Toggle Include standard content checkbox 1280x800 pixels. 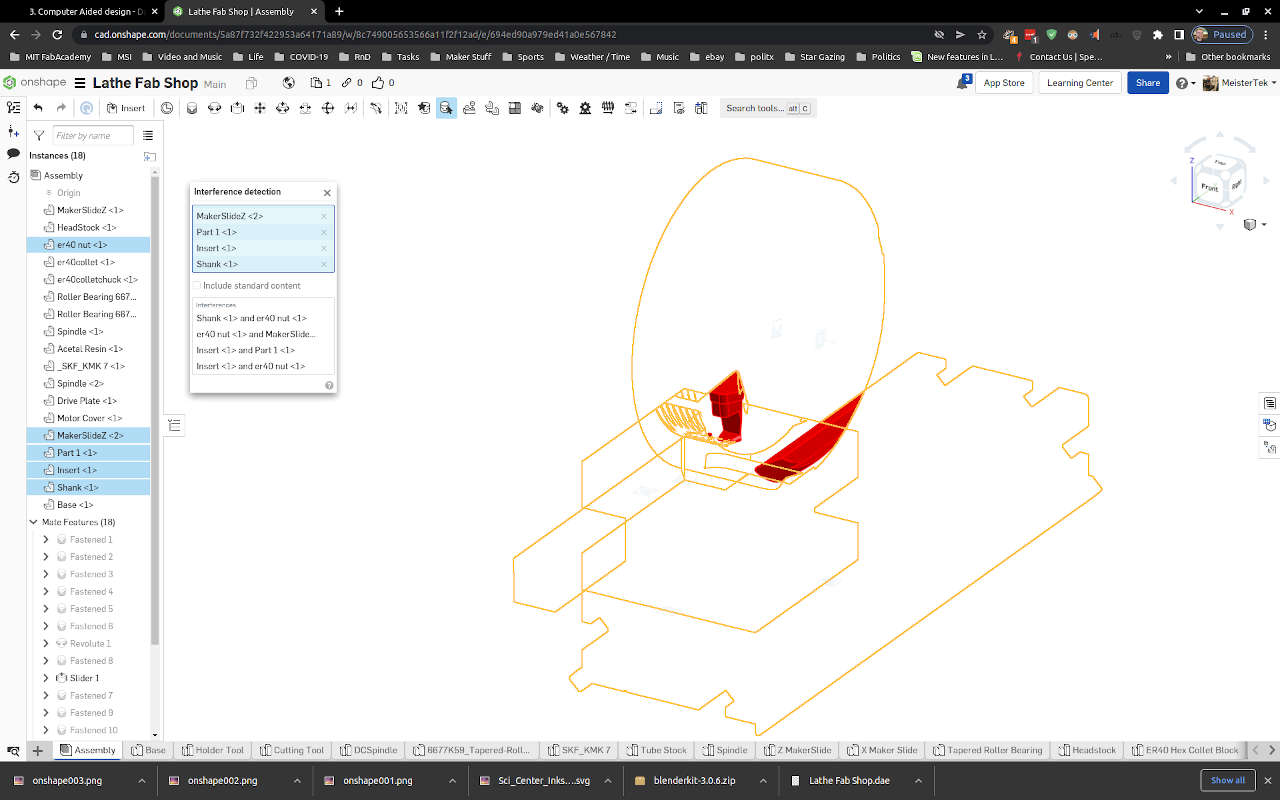(x=197, y=285)
